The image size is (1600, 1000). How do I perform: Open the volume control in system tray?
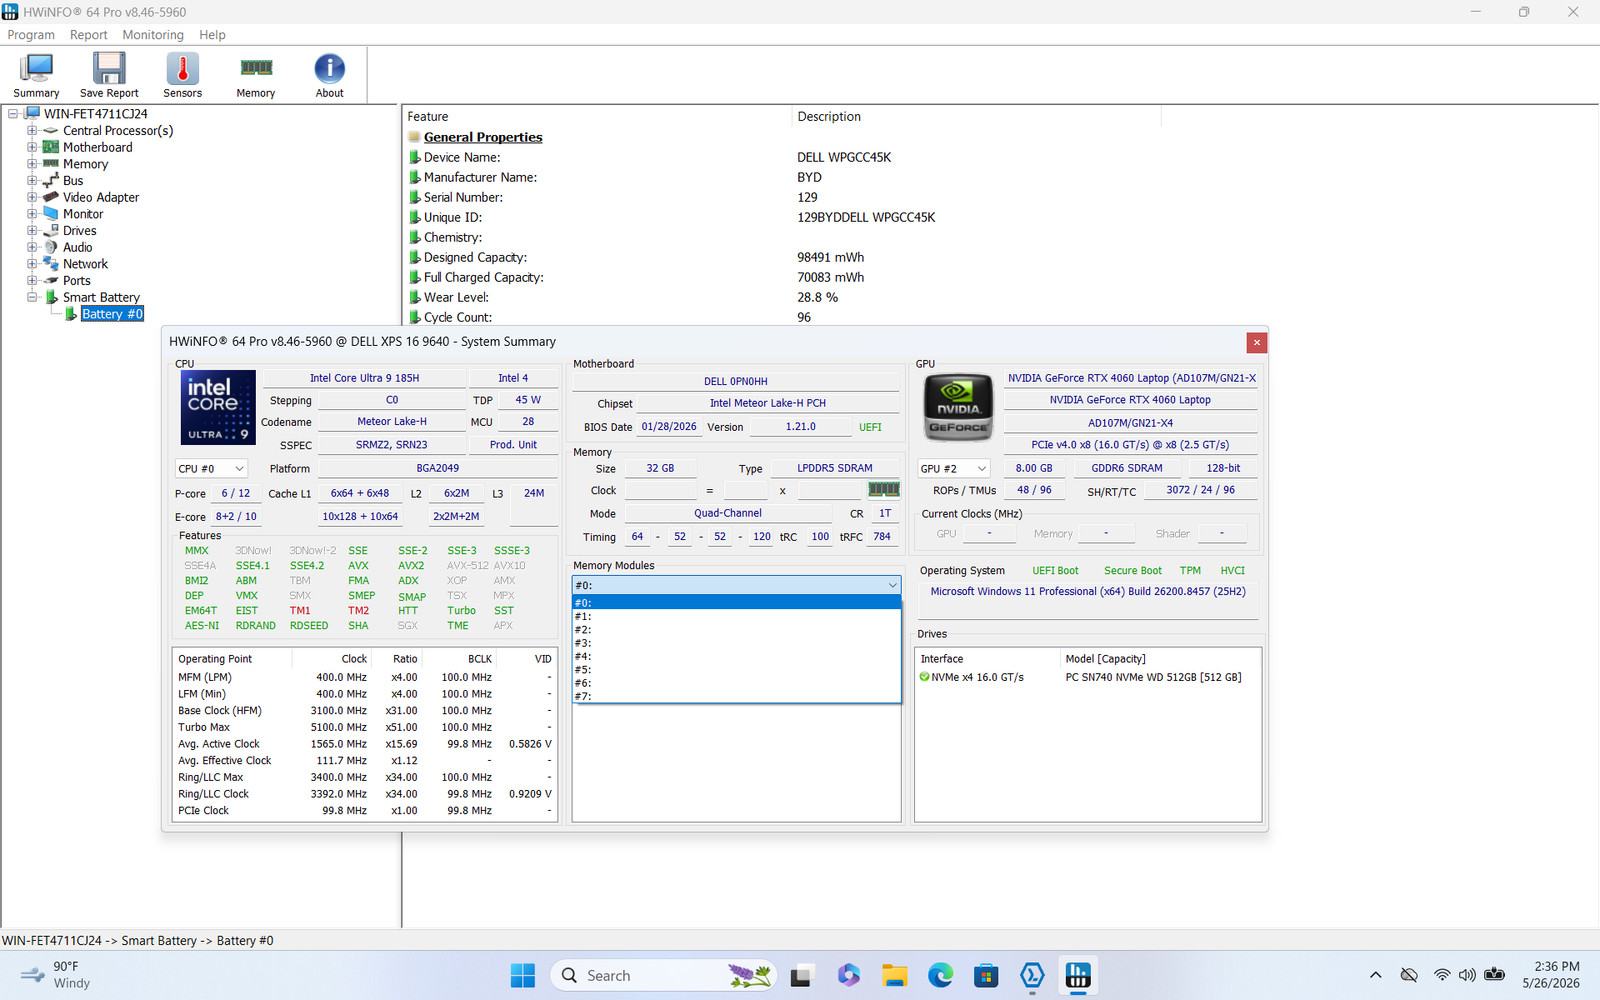pos(1467,975)
